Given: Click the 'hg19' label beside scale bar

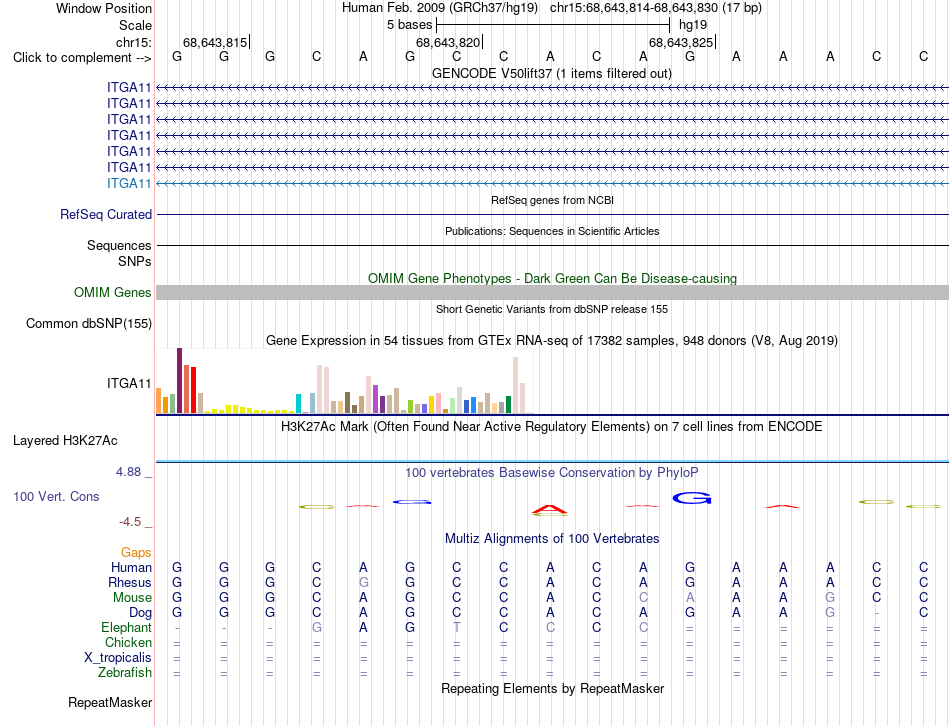Looking at the screenshot, I should pyautogui.click(x=693, y=25).
